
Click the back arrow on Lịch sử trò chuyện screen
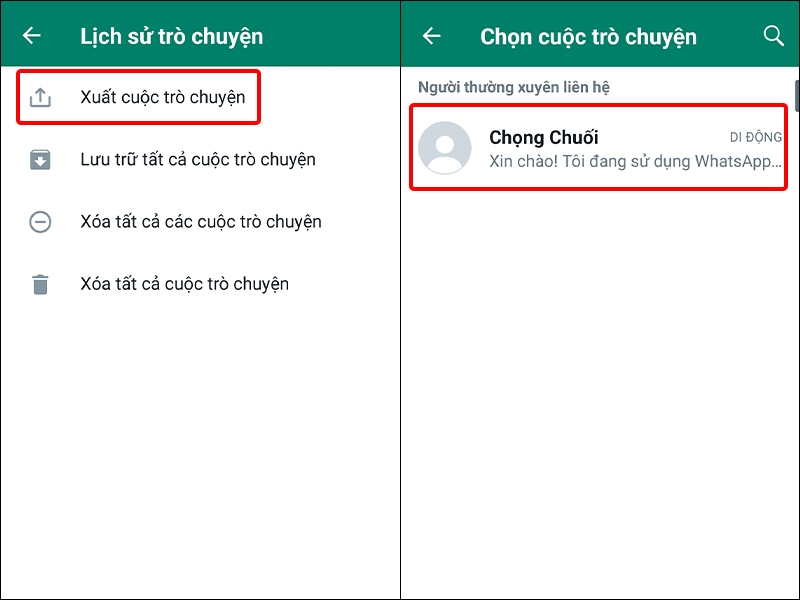coord(31,34)
